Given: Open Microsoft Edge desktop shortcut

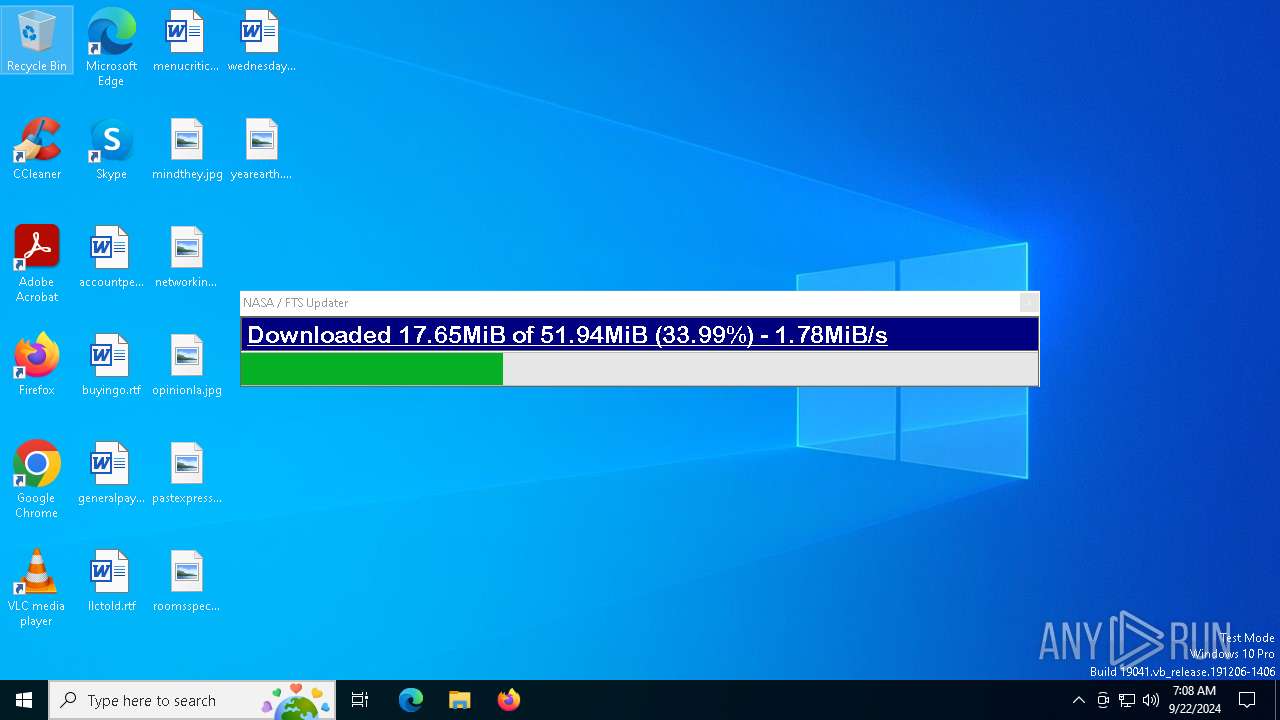Looking at the screenshot, I should pos(111,47).
